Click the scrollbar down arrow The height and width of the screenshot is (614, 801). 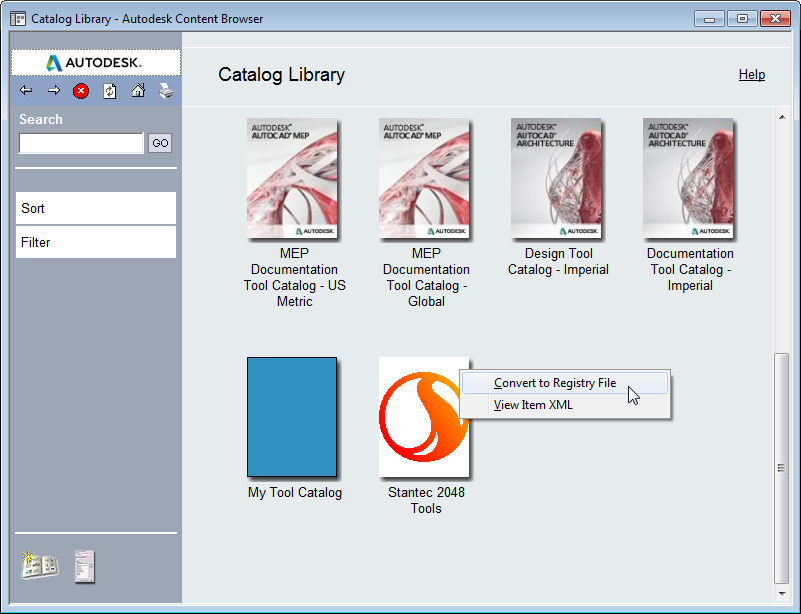(782, 594)
